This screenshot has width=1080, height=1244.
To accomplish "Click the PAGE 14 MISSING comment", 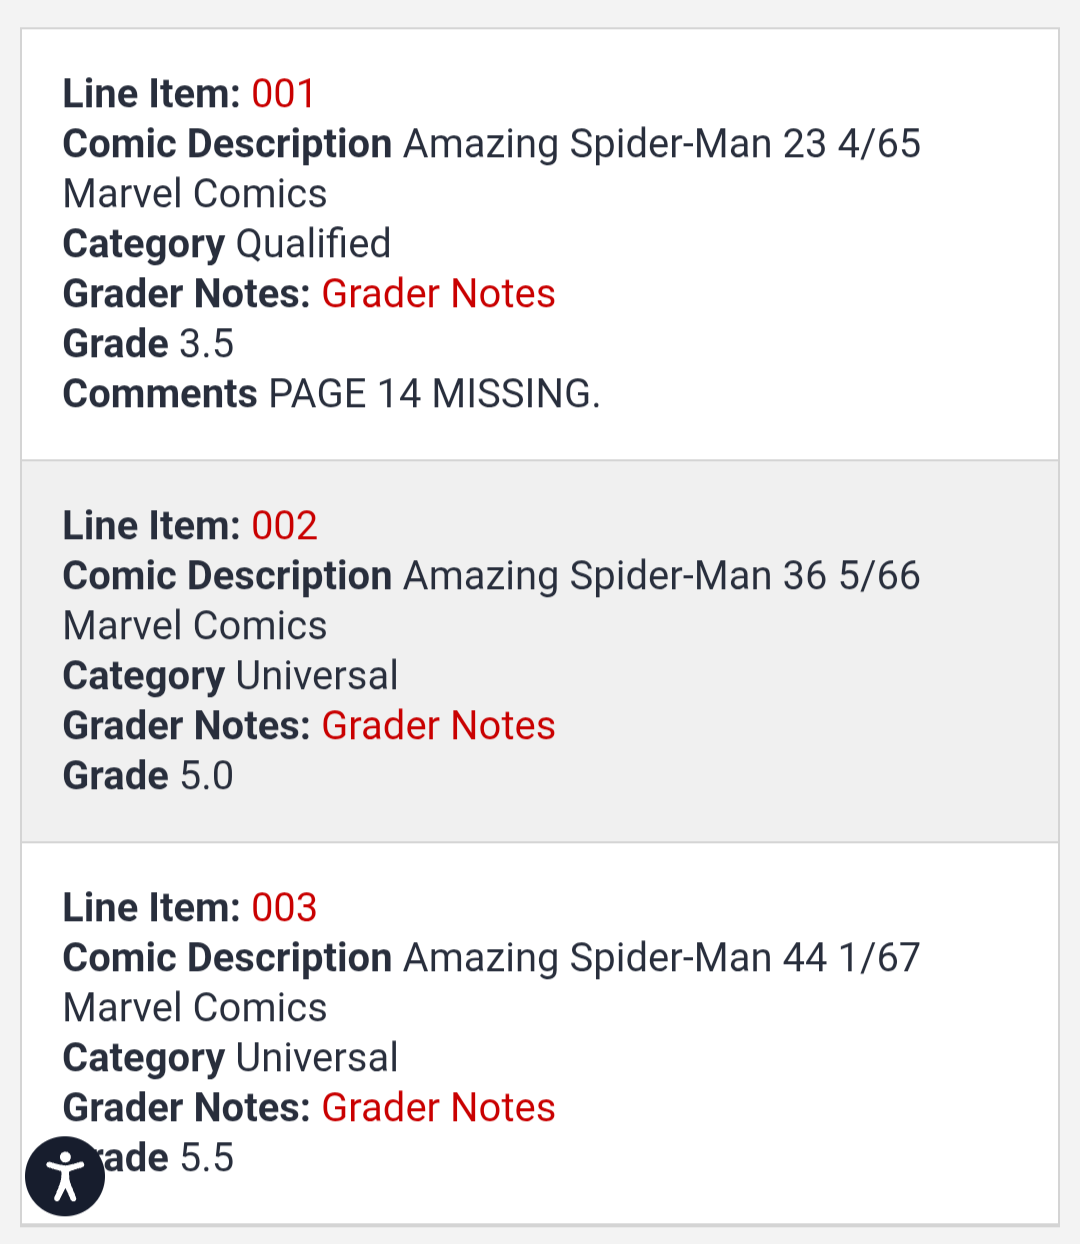I will point(434,394).
